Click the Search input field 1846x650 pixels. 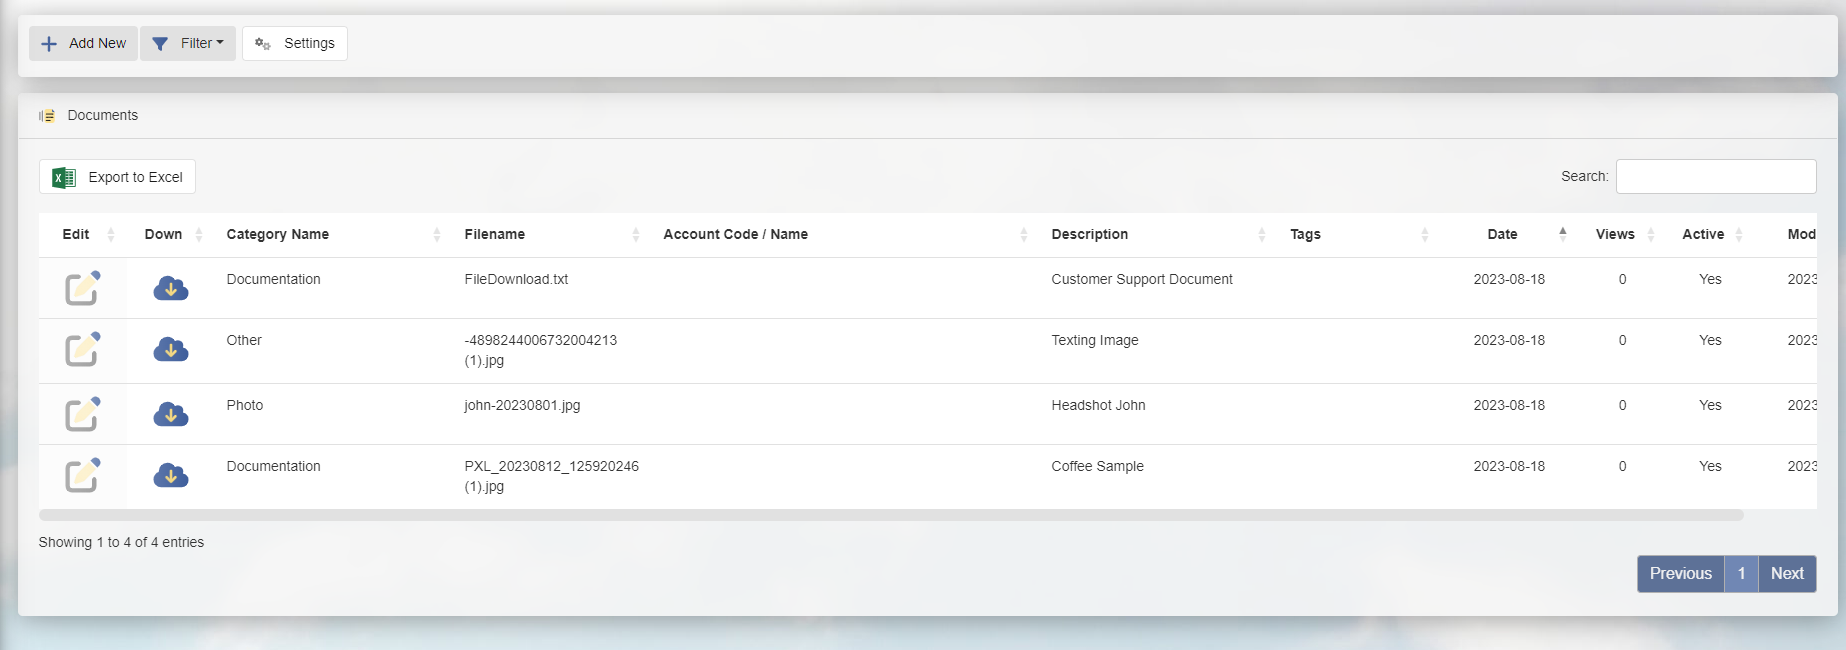coord(1716,177)
